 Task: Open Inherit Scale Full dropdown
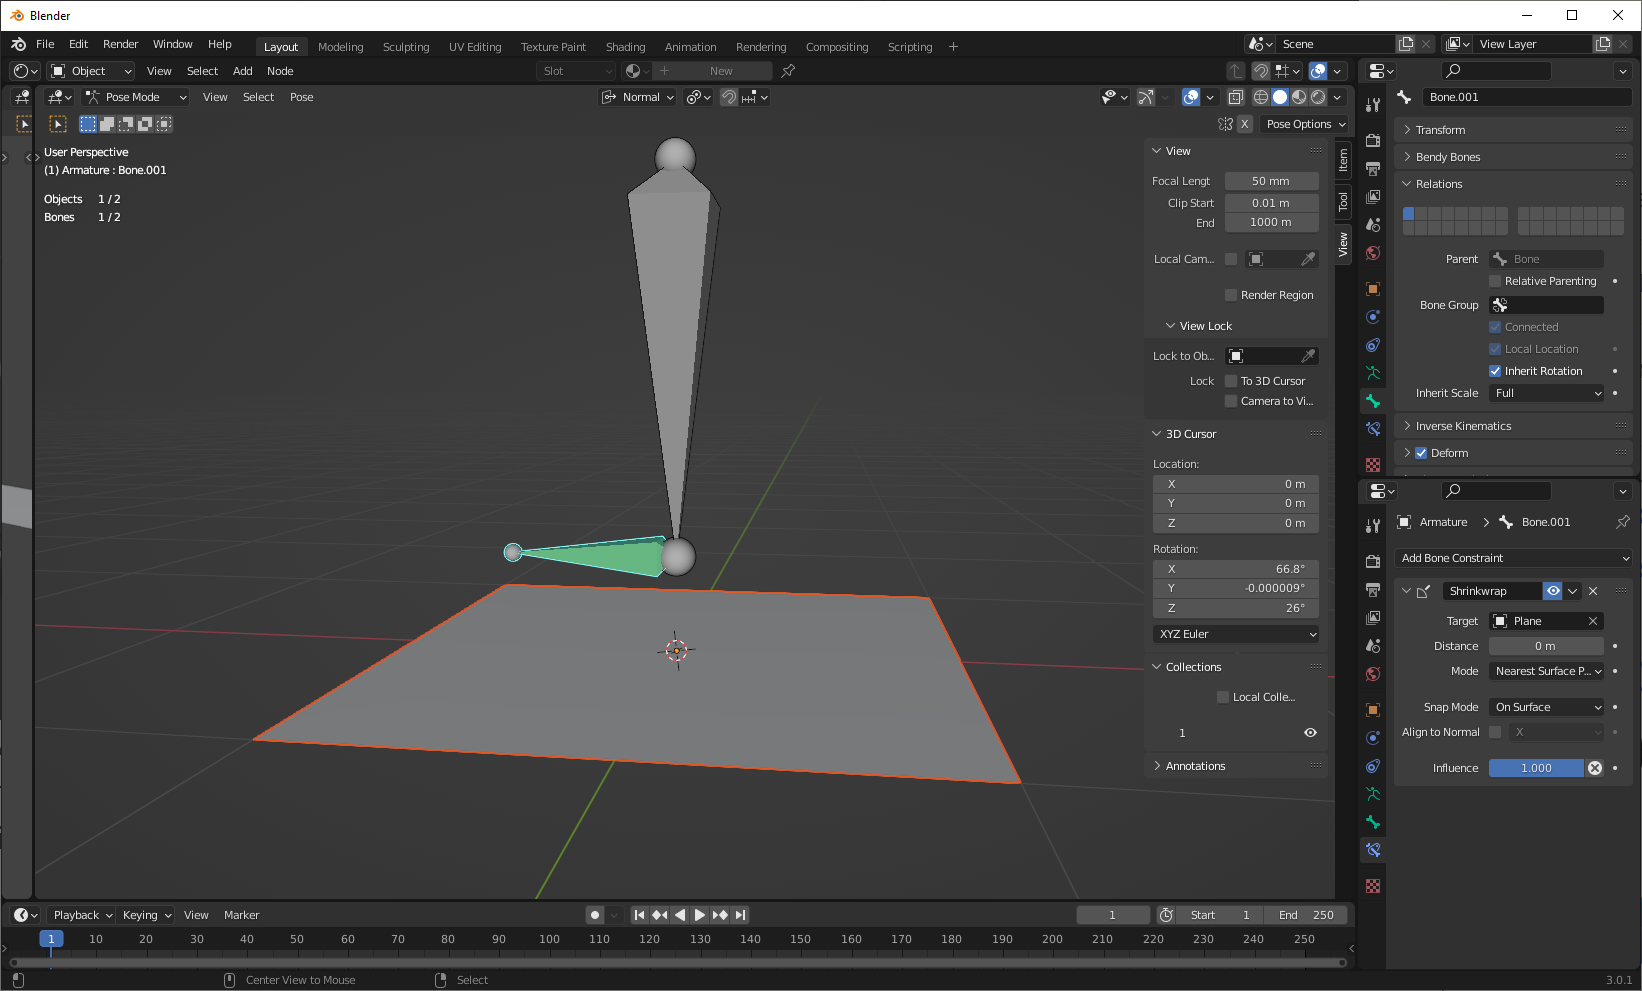[x=1546, y=393]
